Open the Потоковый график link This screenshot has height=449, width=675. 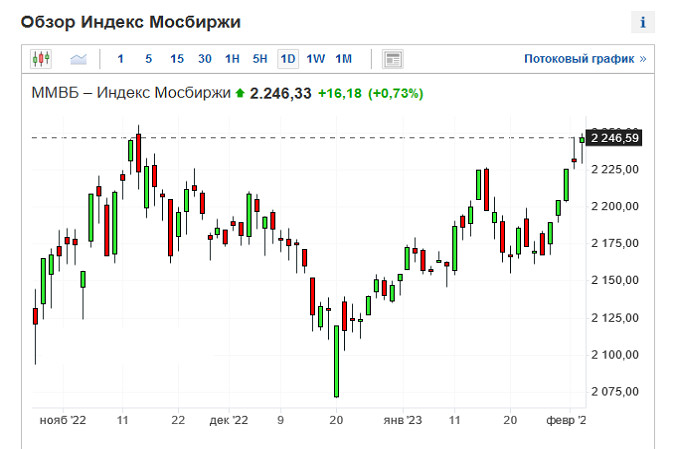pos(584,59)
